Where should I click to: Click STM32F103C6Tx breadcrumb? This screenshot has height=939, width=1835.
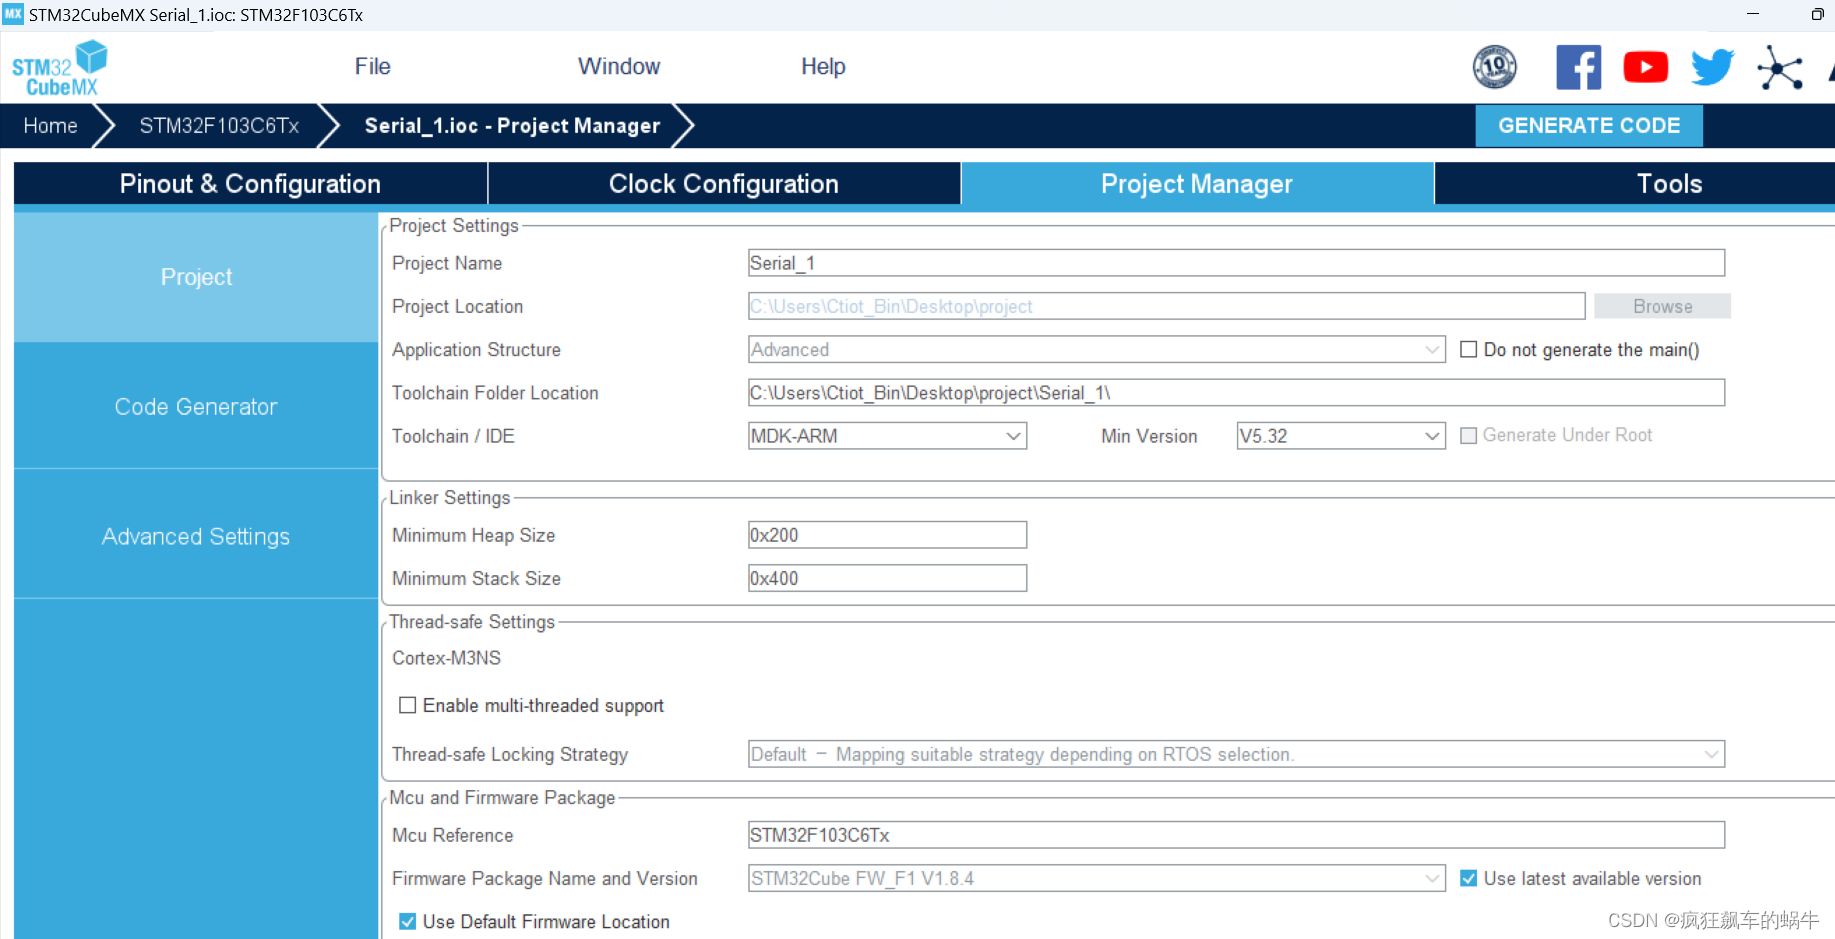tap(219, 125)
